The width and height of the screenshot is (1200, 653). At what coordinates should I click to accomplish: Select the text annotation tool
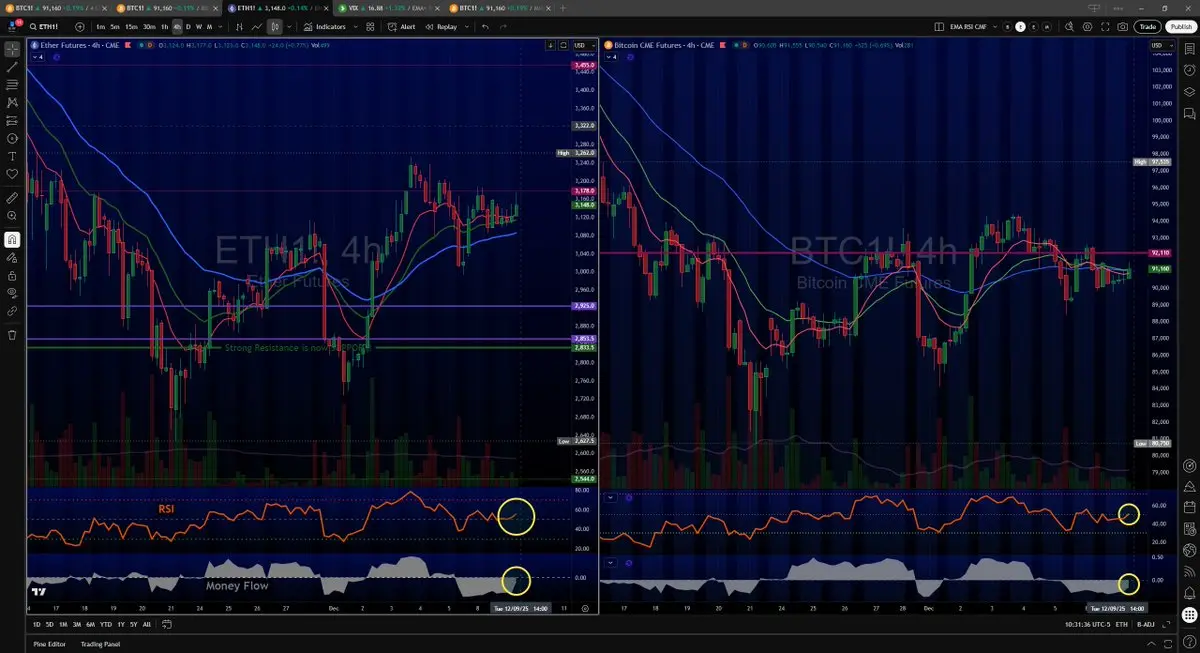pyautogui.click(x=12, y=156)
